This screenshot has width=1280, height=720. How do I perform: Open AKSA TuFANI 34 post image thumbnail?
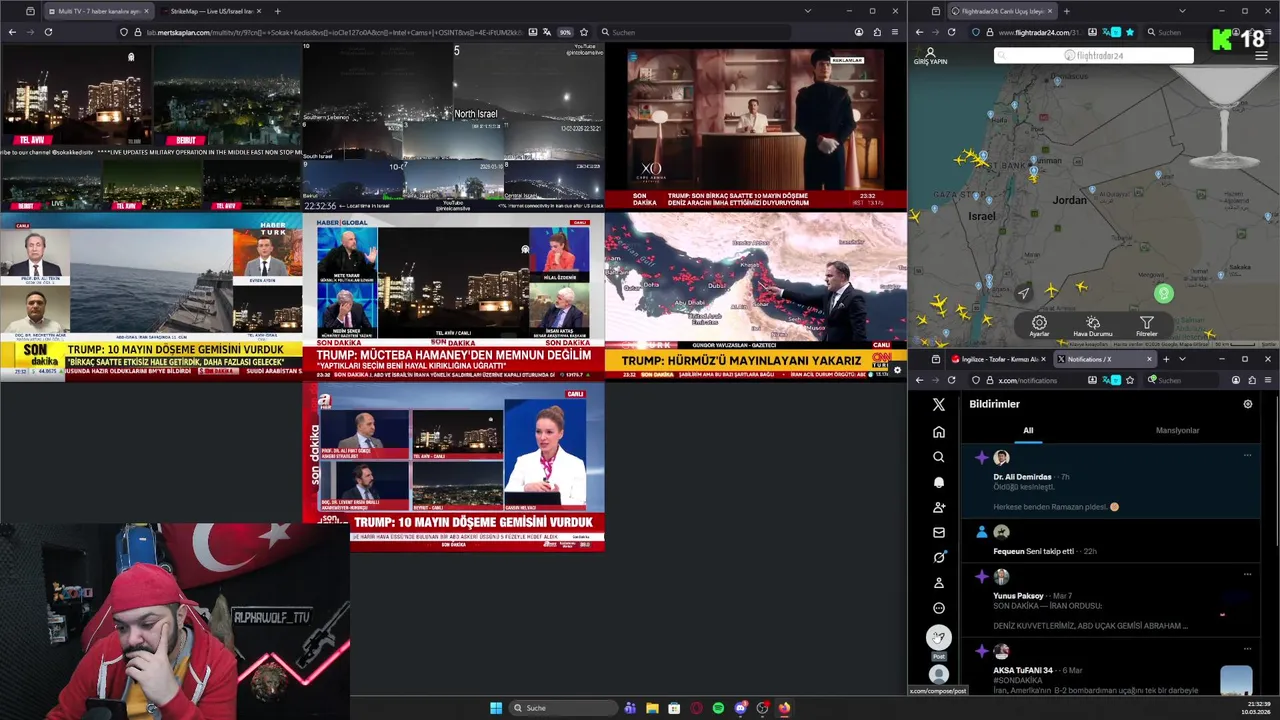click(x=1236, y=680)
